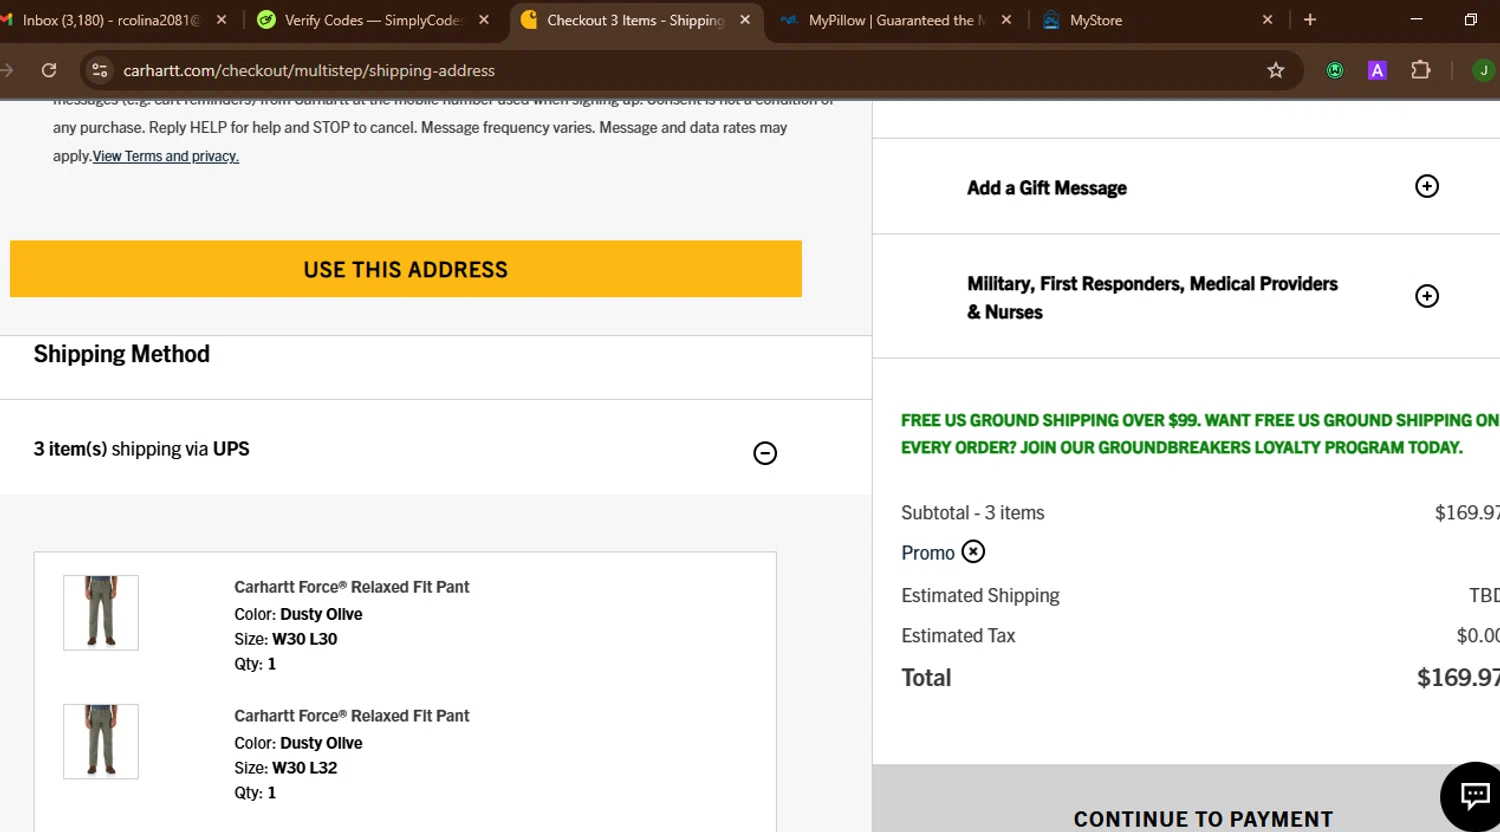Click the USE THIS ADDRESS button
This screenshot has height=832, width=1500.
[x=406, y=269]
